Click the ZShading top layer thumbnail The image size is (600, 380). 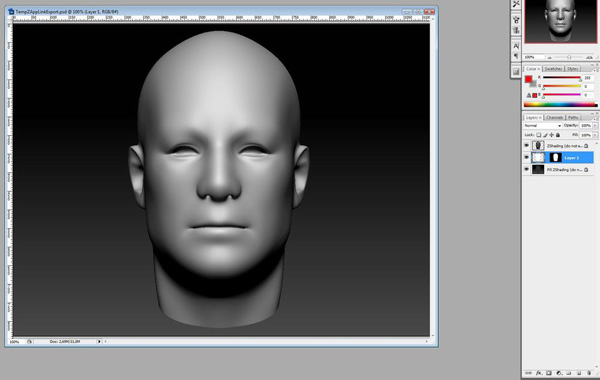538,145
